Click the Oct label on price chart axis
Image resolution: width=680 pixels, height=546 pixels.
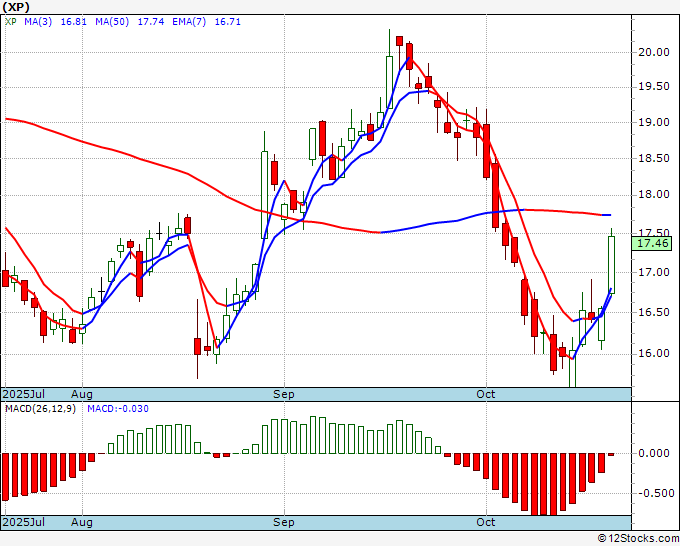pos(486,394)
